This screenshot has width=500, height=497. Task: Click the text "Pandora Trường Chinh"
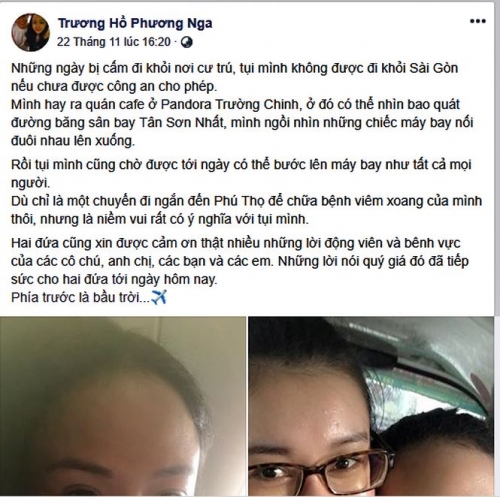230,105
